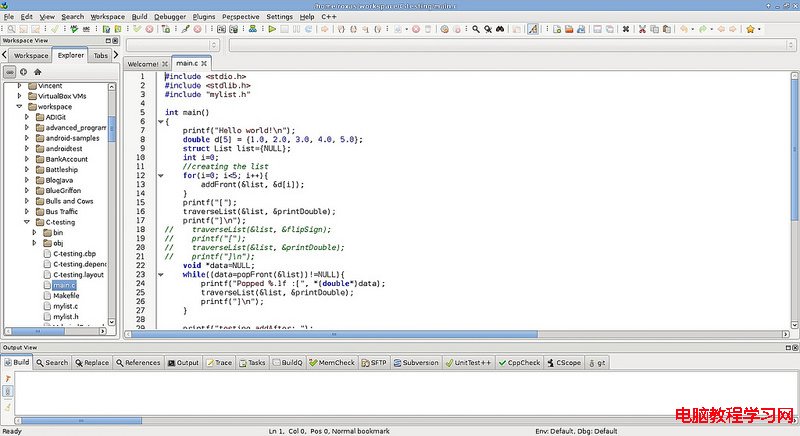The width and height of the screenshot is (800, 436).
Task: Click the plus-circle icon in Explorer toolbar
Action: click(x=23, y=72)
